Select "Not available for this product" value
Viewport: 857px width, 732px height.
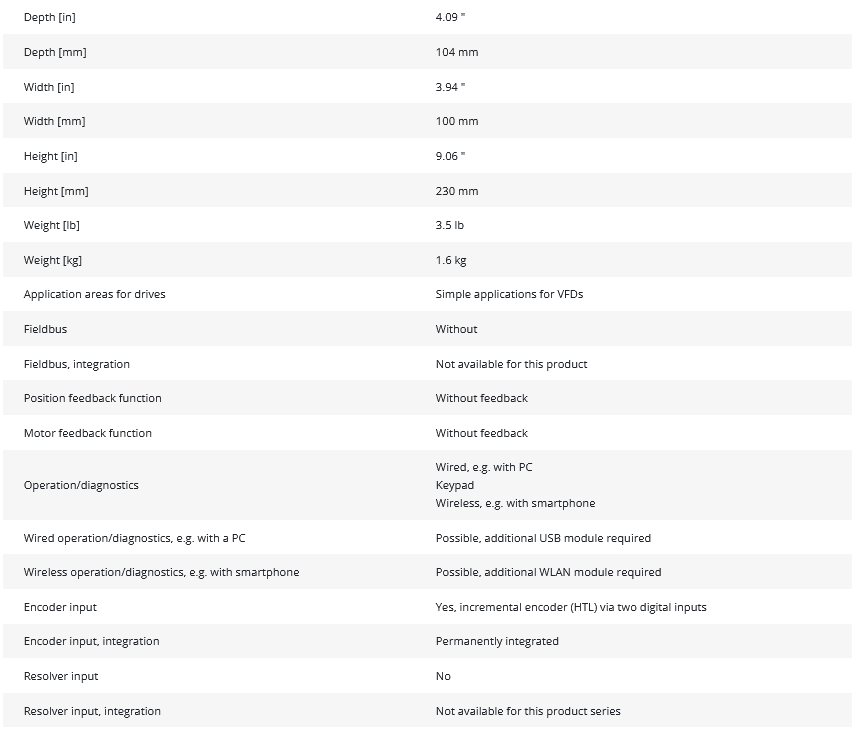[511, 364]
